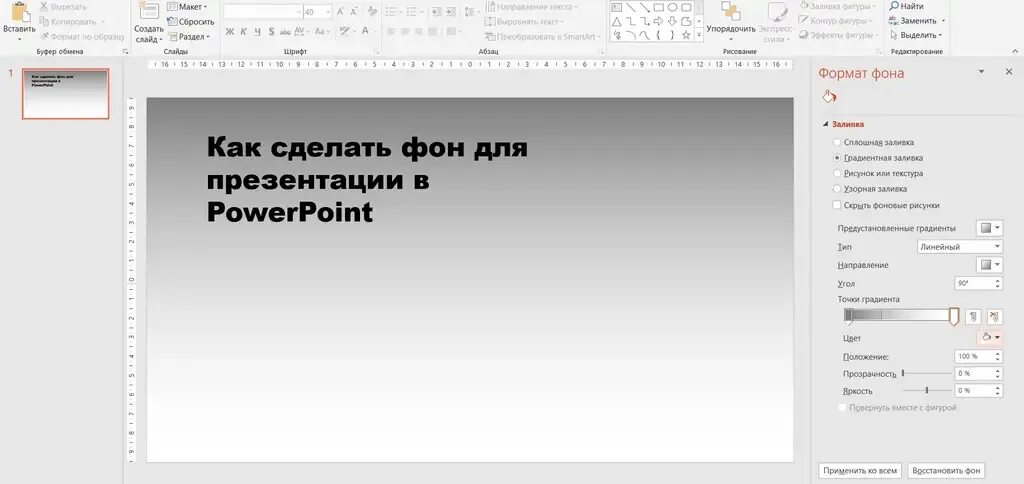Open the font size 40 dropdown
Image resolution: width=1024 pixels, height=484 pixels.
327,12
